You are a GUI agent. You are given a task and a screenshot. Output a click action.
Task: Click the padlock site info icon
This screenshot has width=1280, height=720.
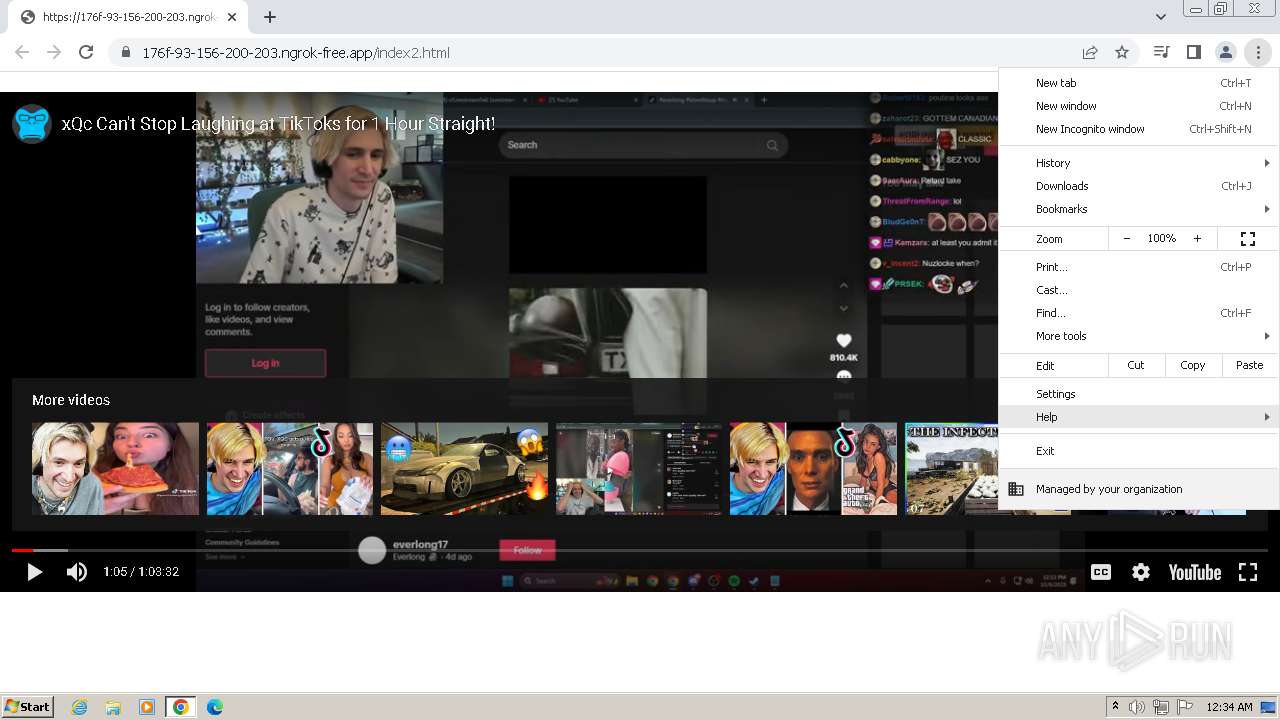click(126, 52)
